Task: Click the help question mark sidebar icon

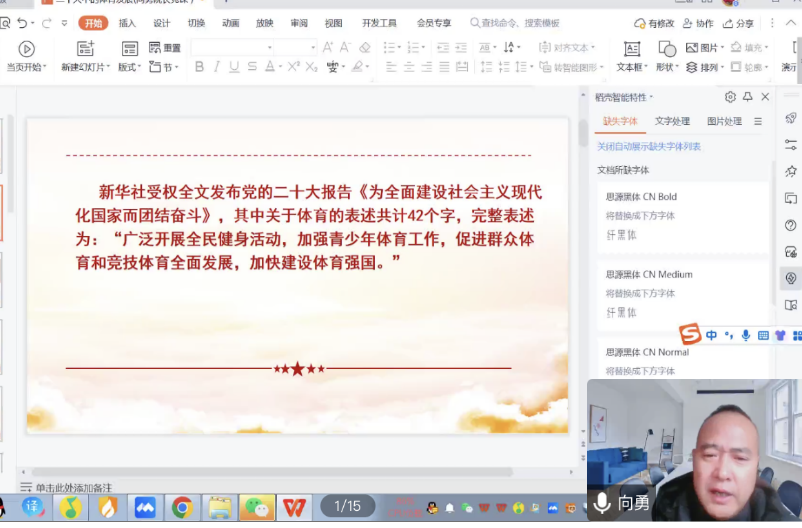Action: pyautogui.click(x=790, y=225)
